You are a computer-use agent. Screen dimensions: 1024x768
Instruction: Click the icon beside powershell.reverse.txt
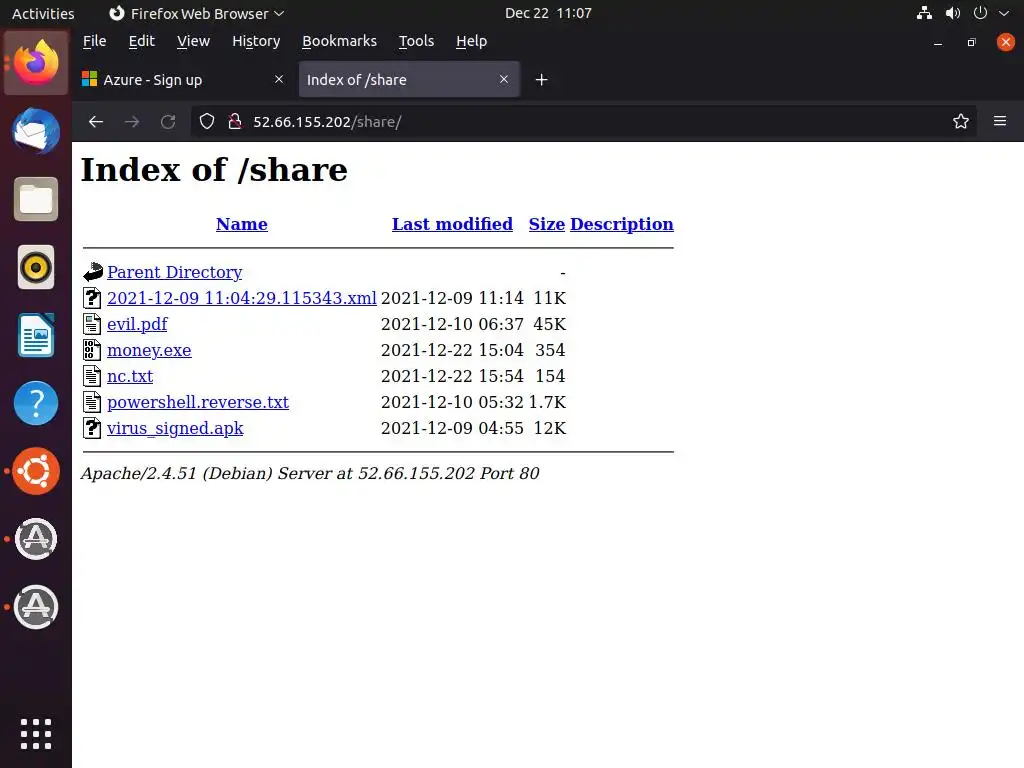pos(92,402)
